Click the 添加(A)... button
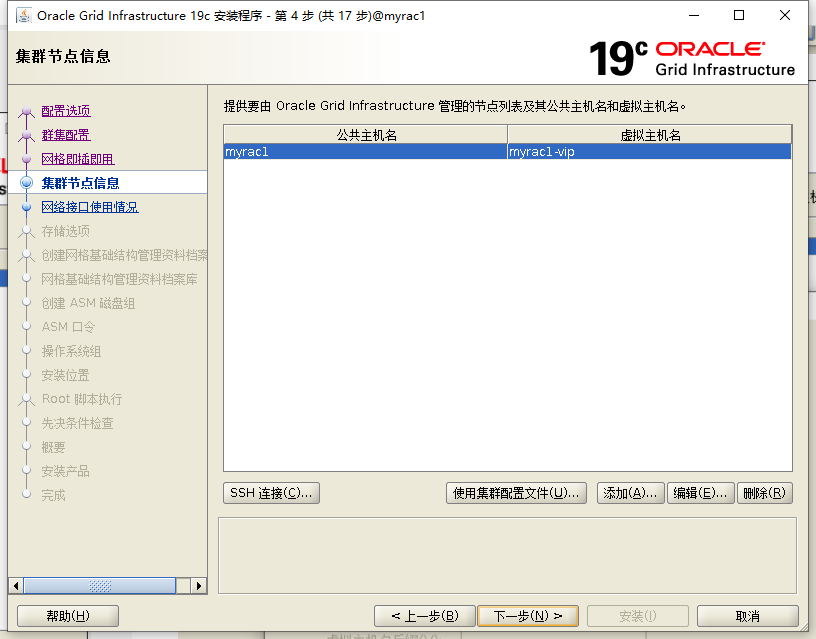The height and width of the screenshot is (639, 816). 630,493
